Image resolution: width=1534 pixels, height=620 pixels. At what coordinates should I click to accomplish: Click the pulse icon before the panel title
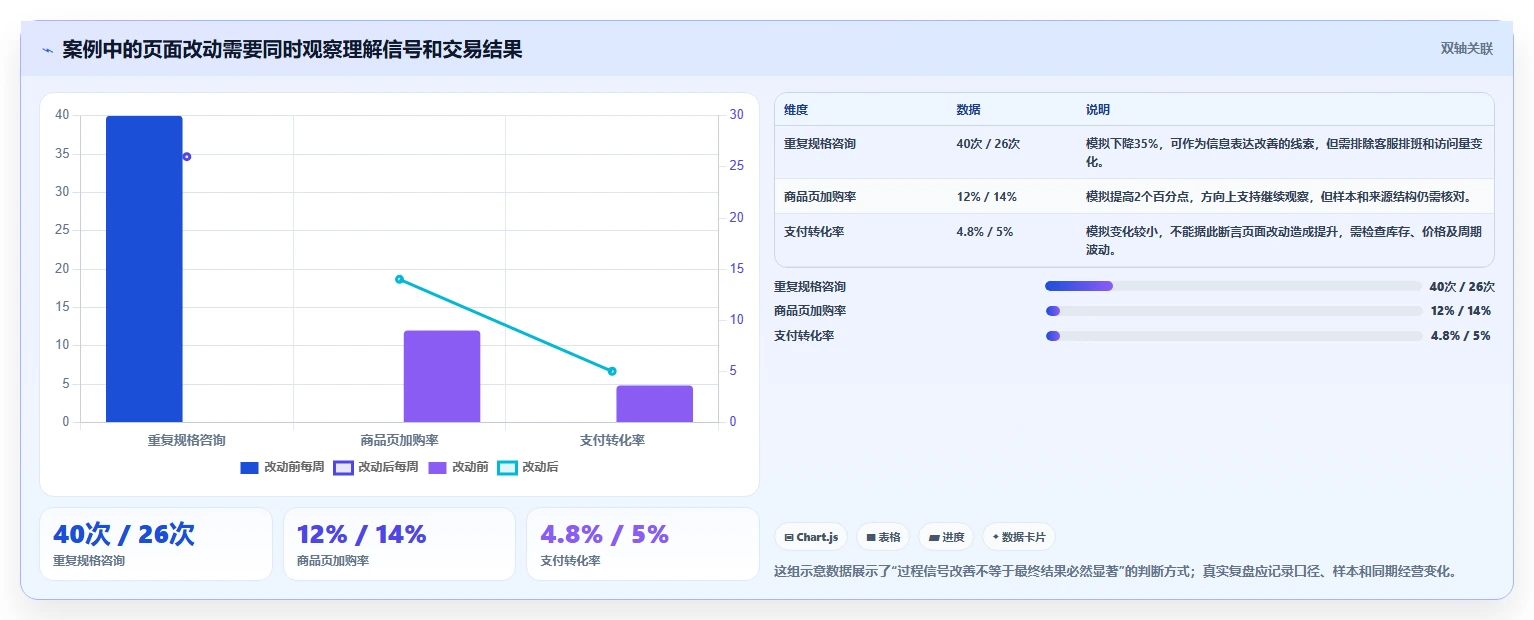tap(47, 50)
